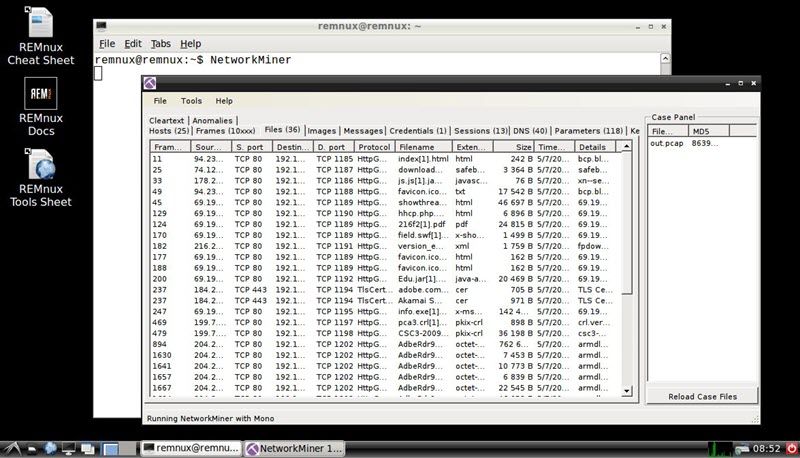Viewport: 800px width, 458px height.
Task: Switch to the Cleartext tab
Action: [x=166, y=121]
